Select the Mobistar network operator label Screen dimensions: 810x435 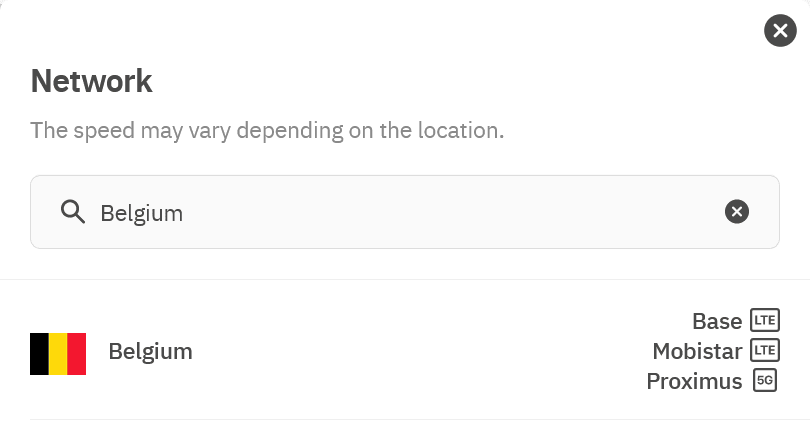click(697, 351)
